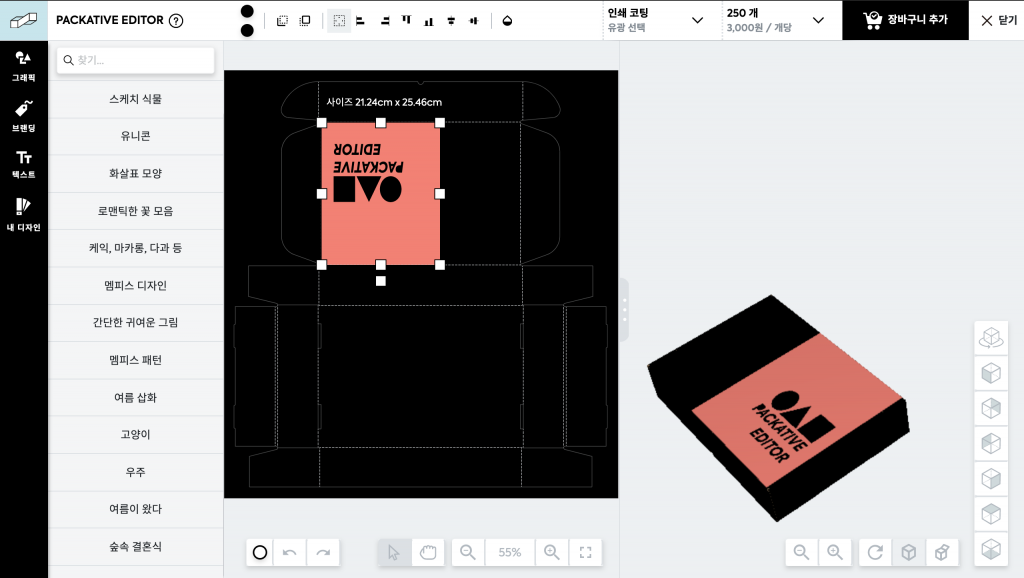The width and height of the screenshot is (1024, 578).
Task: Bring the selected object forward
Action: [x=305, y=21]
